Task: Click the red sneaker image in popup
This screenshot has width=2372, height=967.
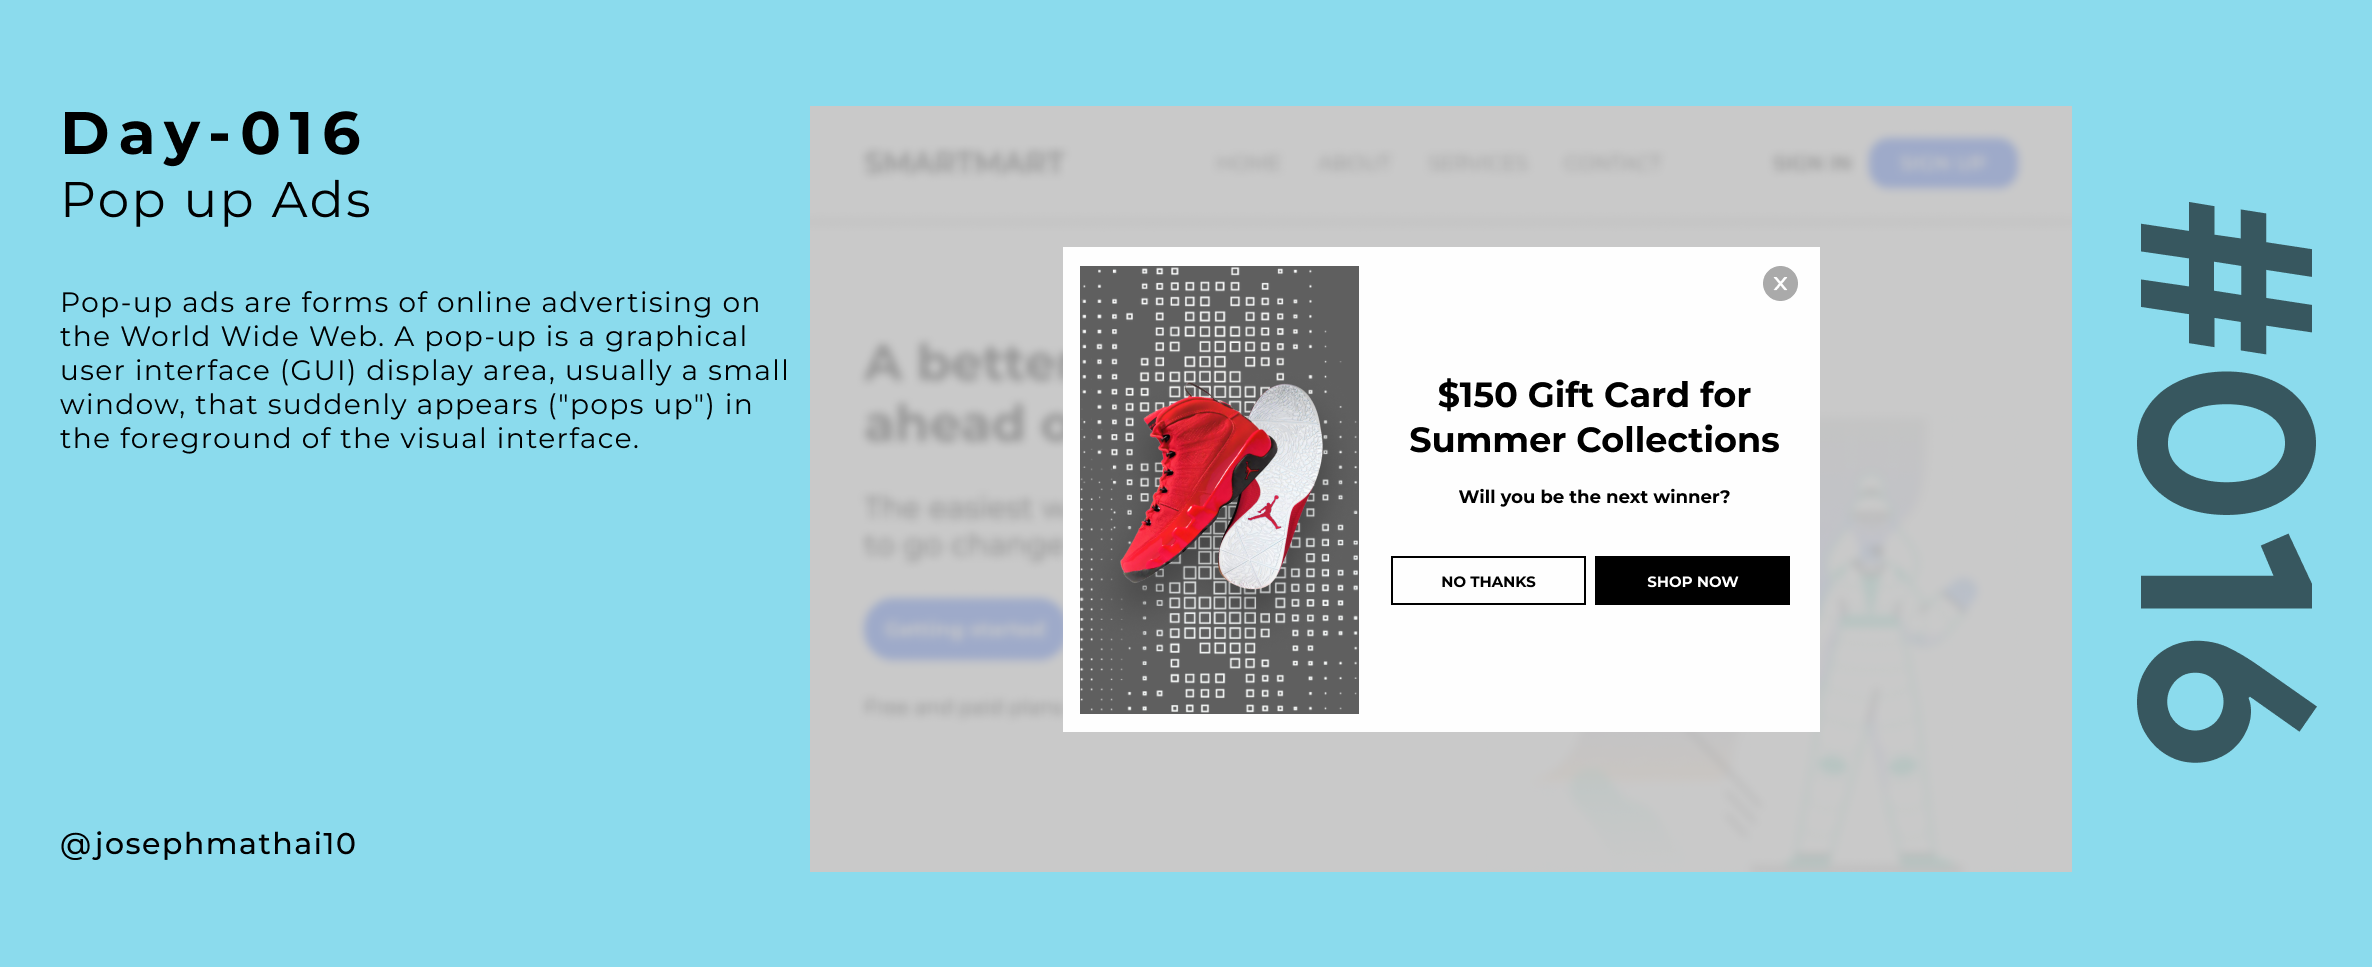Action: click(1219, 490)
